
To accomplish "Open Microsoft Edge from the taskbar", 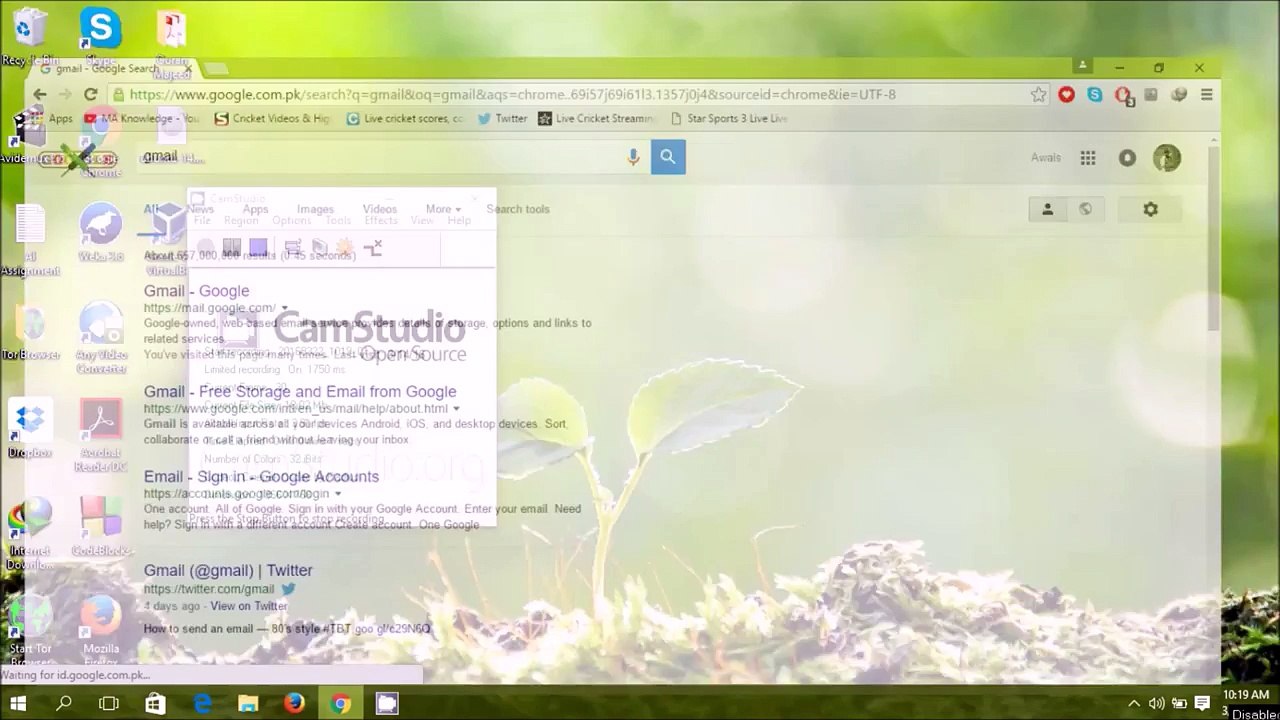I will (202, 704).
